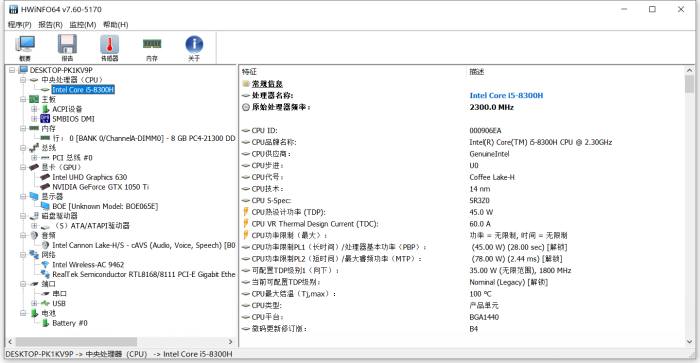
Task: Open the 概要 summary monitor icon
Action: [x=25, y=47]
